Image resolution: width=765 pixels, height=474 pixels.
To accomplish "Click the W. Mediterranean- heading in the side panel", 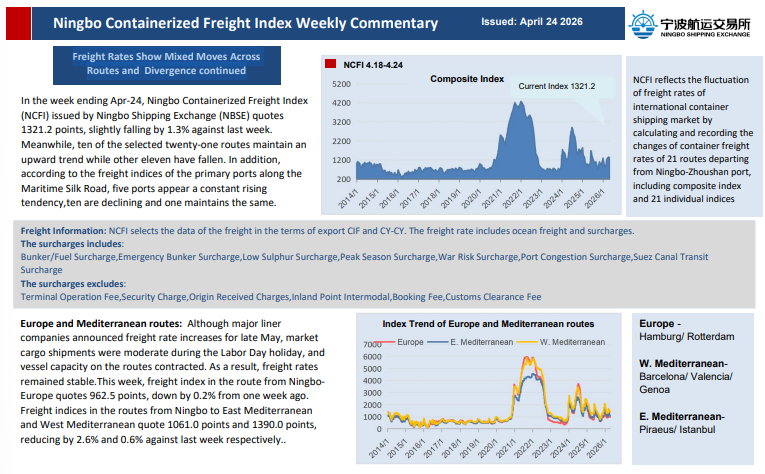I will click(x=683, y=362).
